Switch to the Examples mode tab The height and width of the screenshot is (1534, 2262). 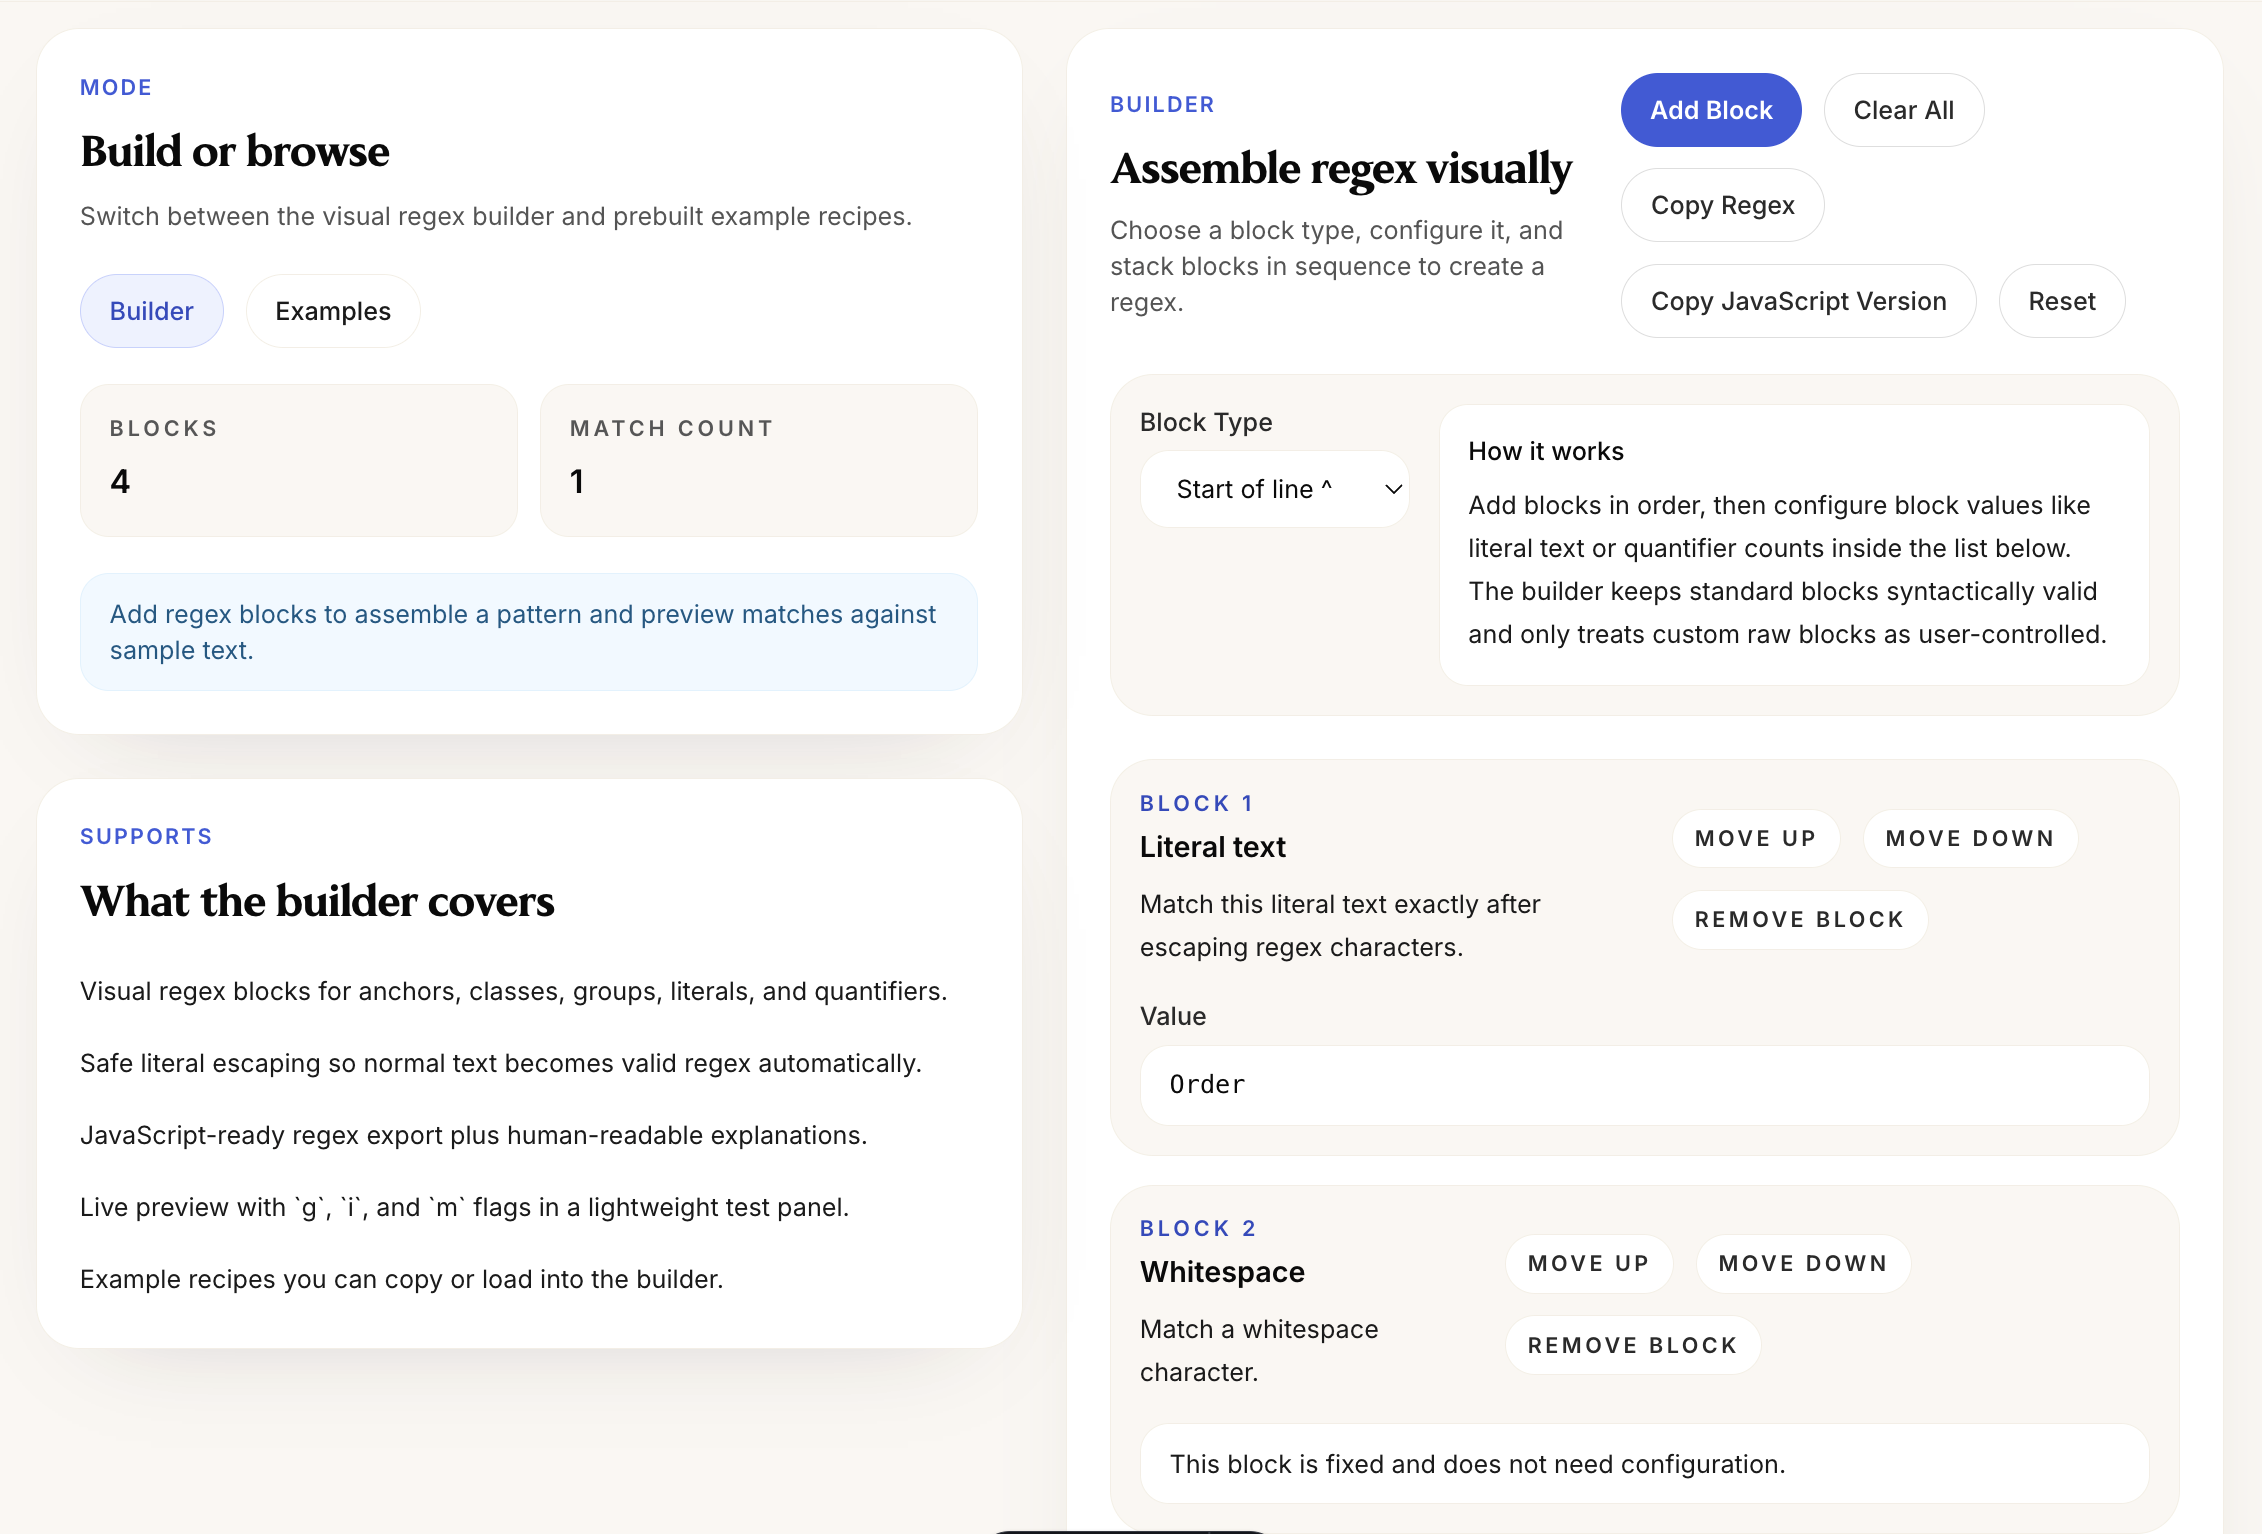coord(333,311)
